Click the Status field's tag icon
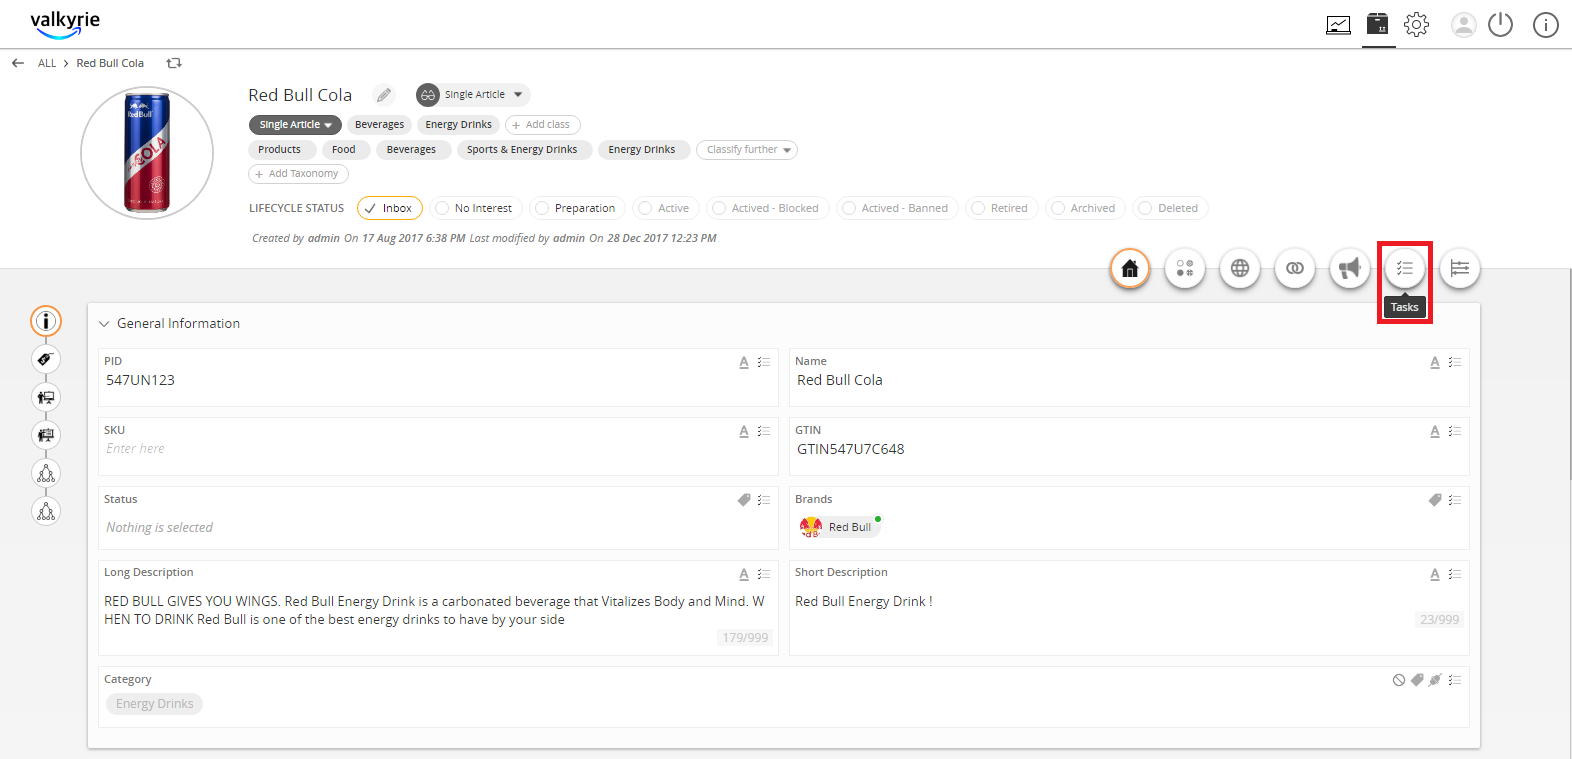Screen dimensions: 1572x759 pos(744,500)
